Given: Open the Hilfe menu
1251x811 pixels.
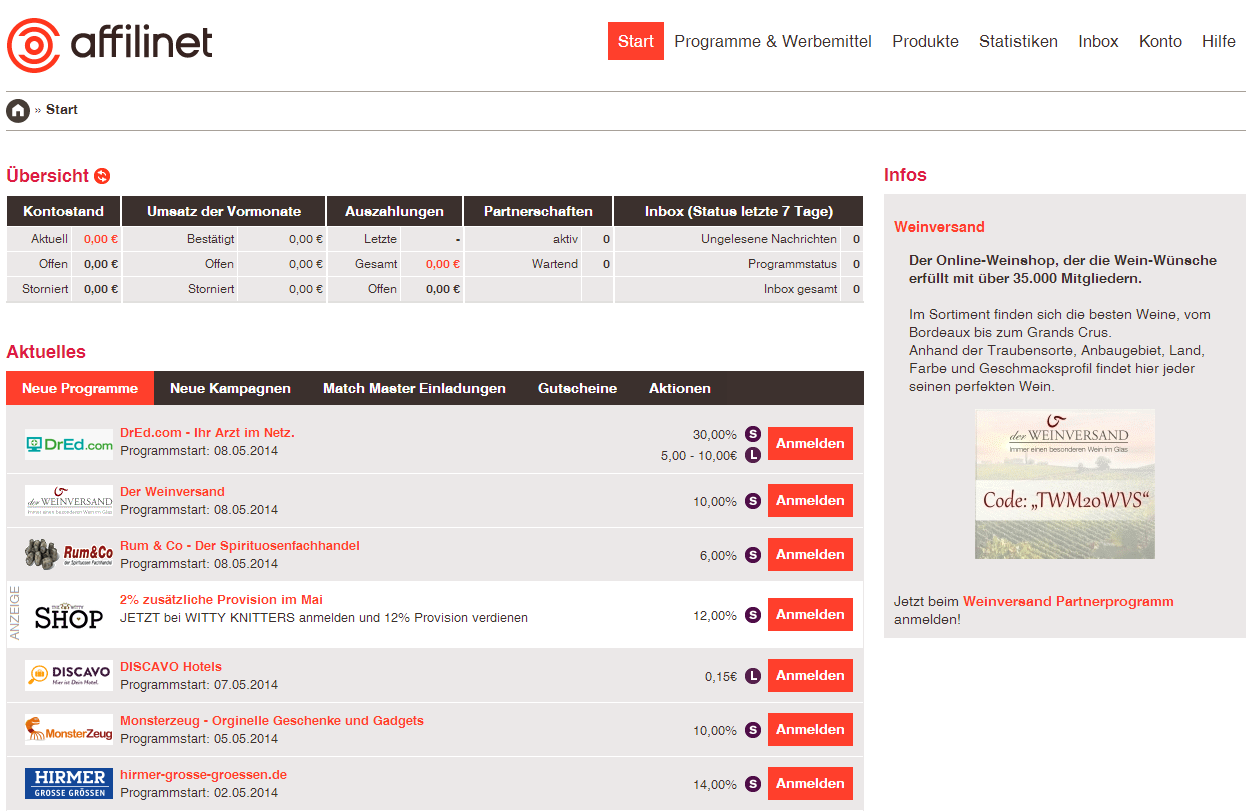Looking at the screenshot, I should [x=1219, y=41].
